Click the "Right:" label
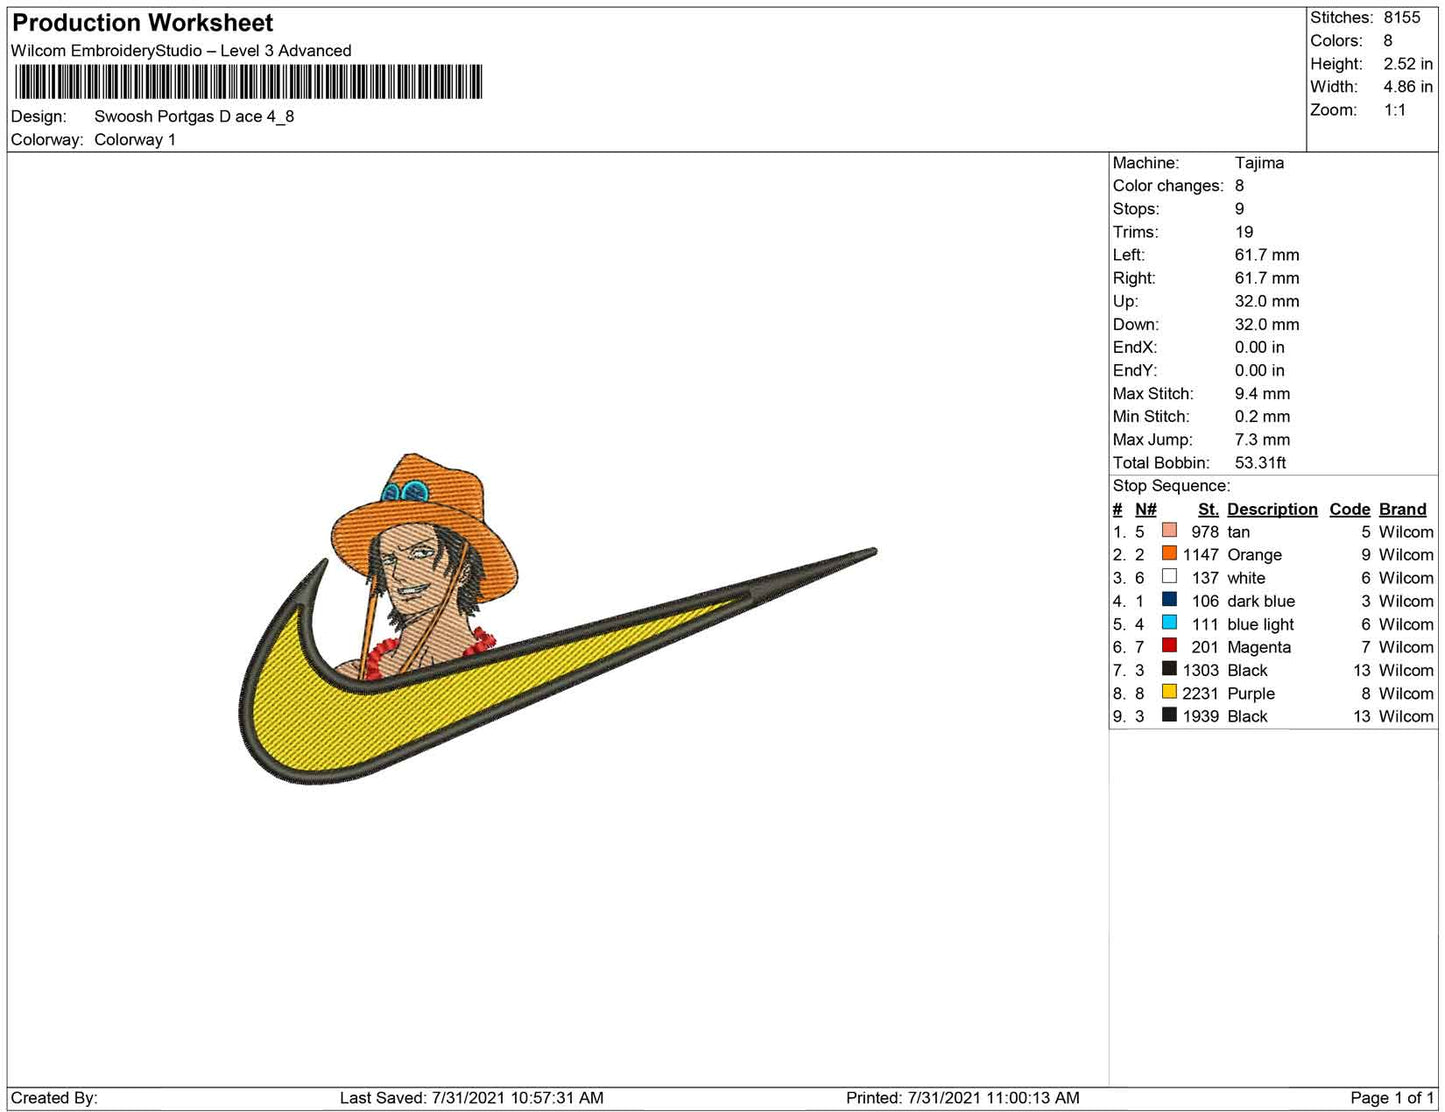This screenshot has width=1445, height=1112. pyautogui.click(x=1134, y=278)
